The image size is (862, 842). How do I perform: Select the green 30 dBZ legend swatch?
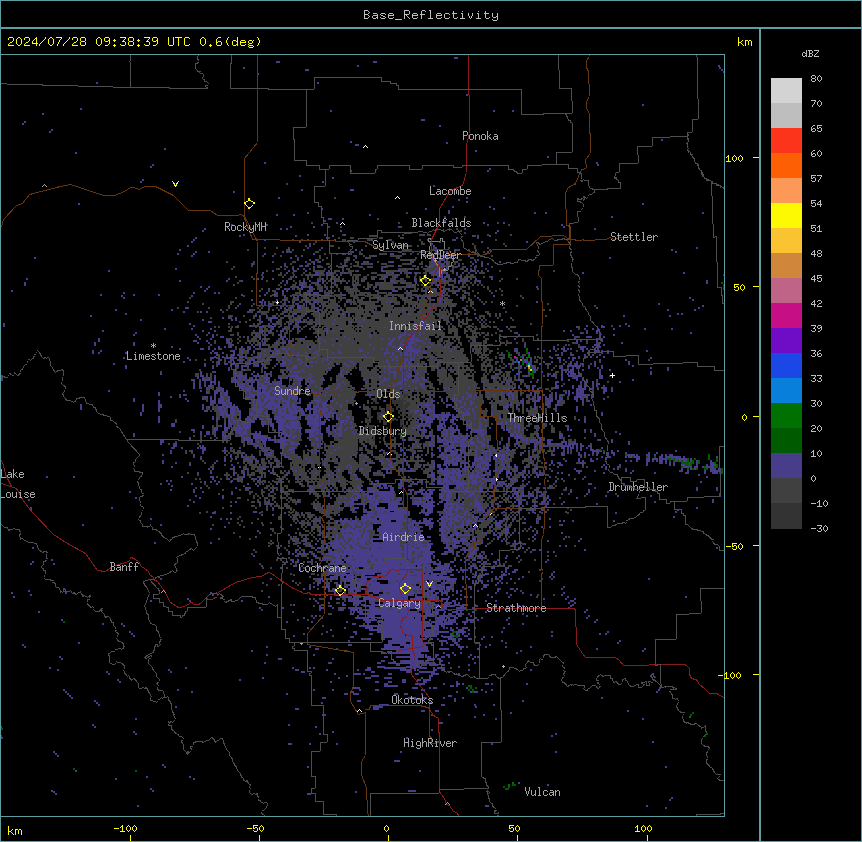point(786,416)
